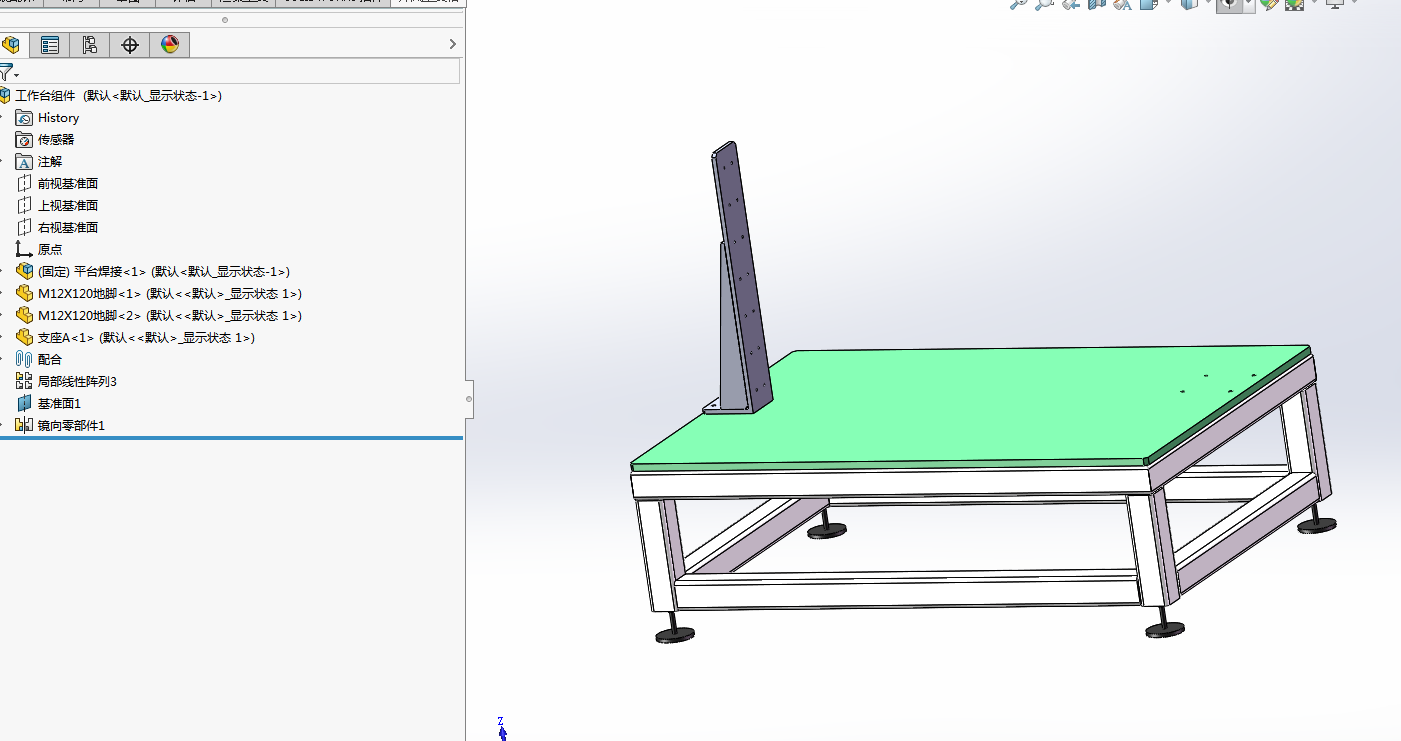This screenshot has width=1401, height=741.
Task: Click the feature tree filter input field
Action: coord(240,71)
